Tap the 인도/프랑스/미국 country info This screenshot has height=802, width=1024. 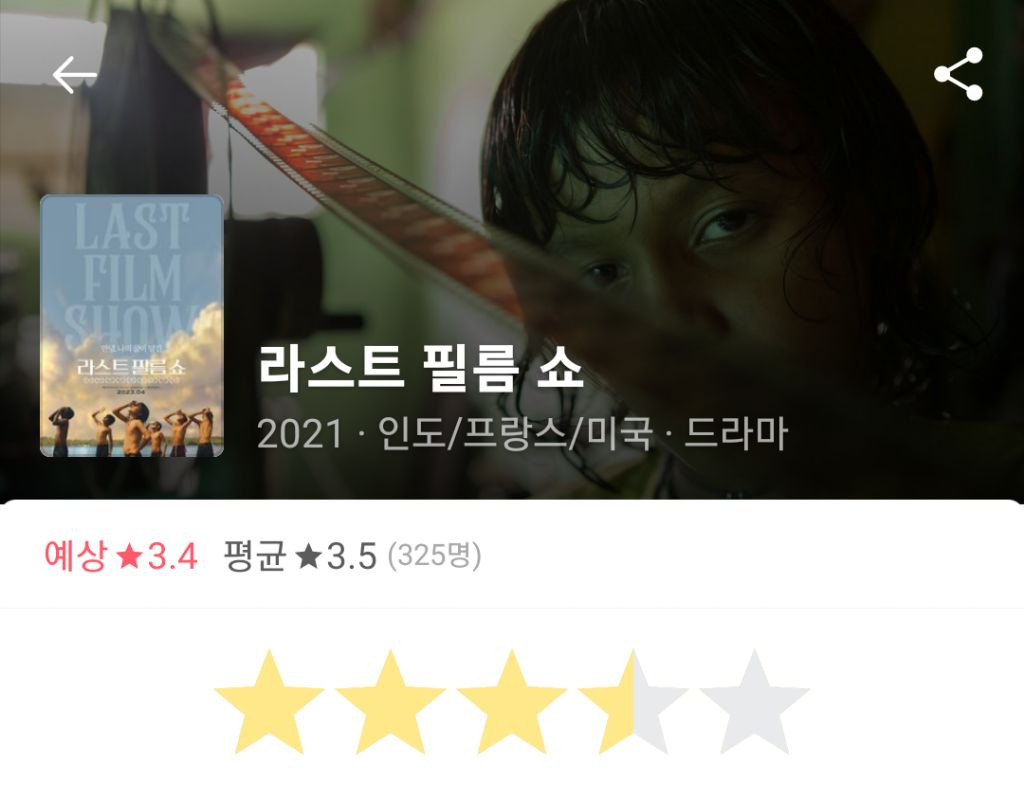(515, 434)
